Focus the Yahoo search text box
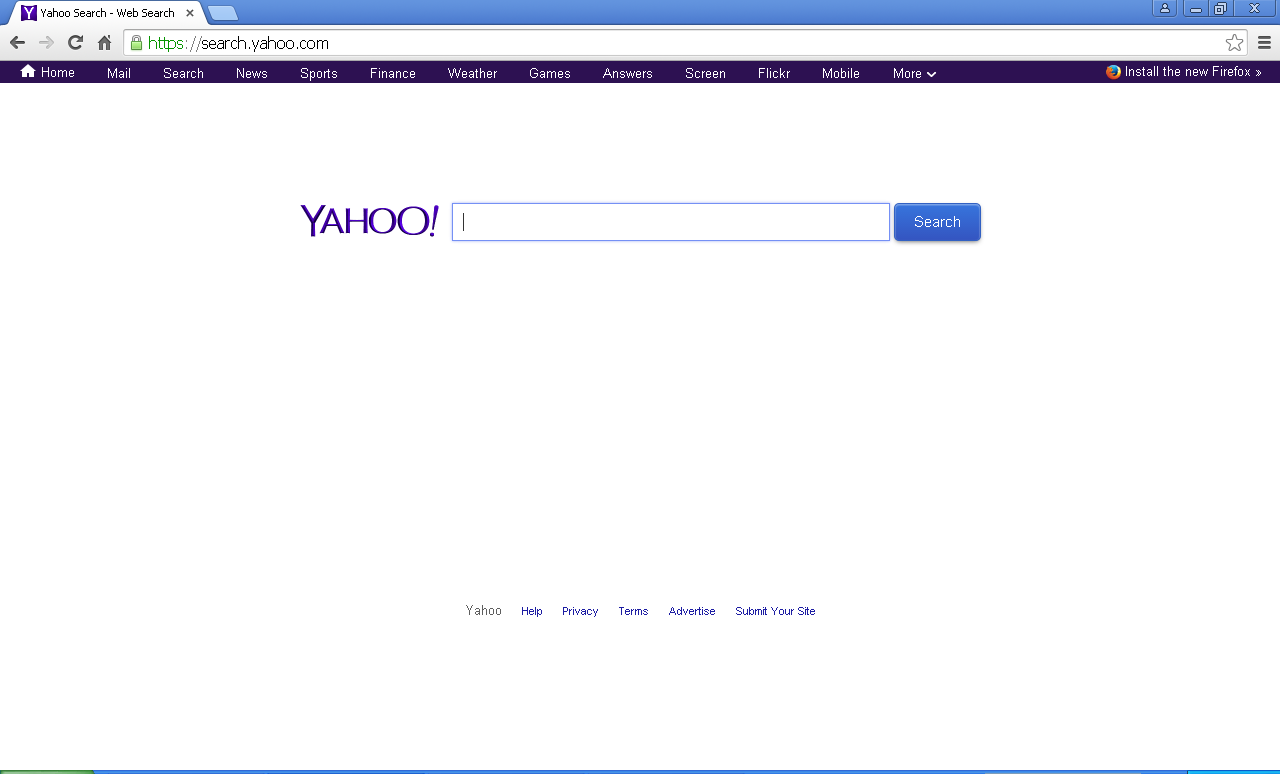 [x=671, y=222]
